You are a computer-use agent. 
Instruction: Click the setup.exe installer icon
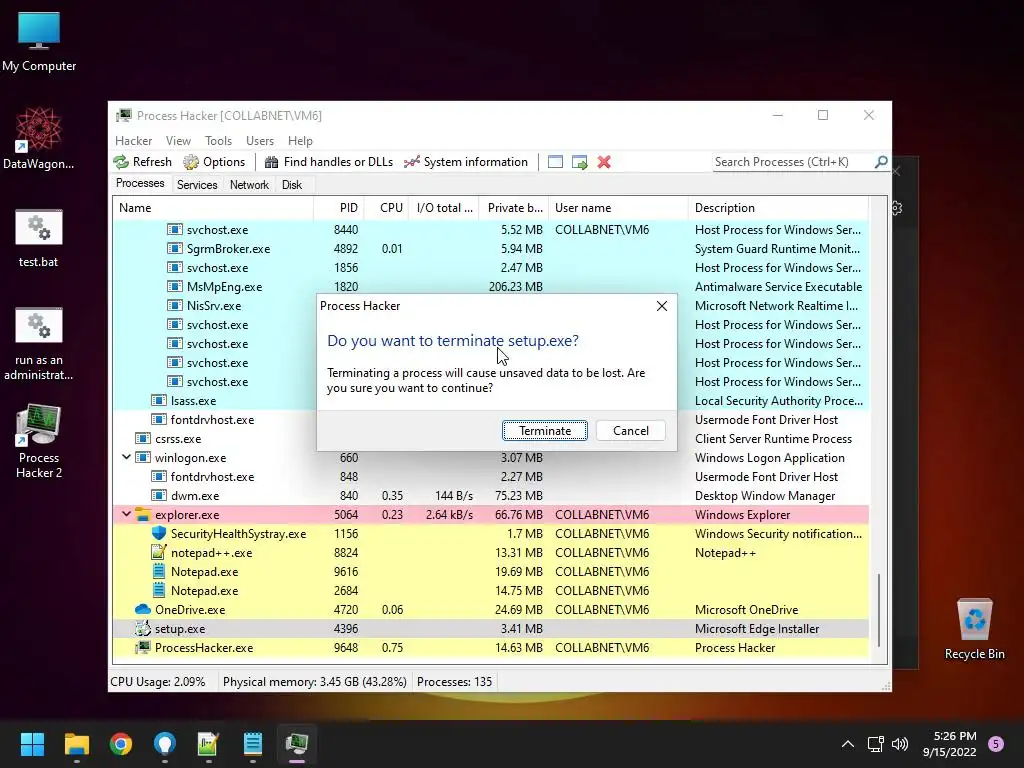142,629
